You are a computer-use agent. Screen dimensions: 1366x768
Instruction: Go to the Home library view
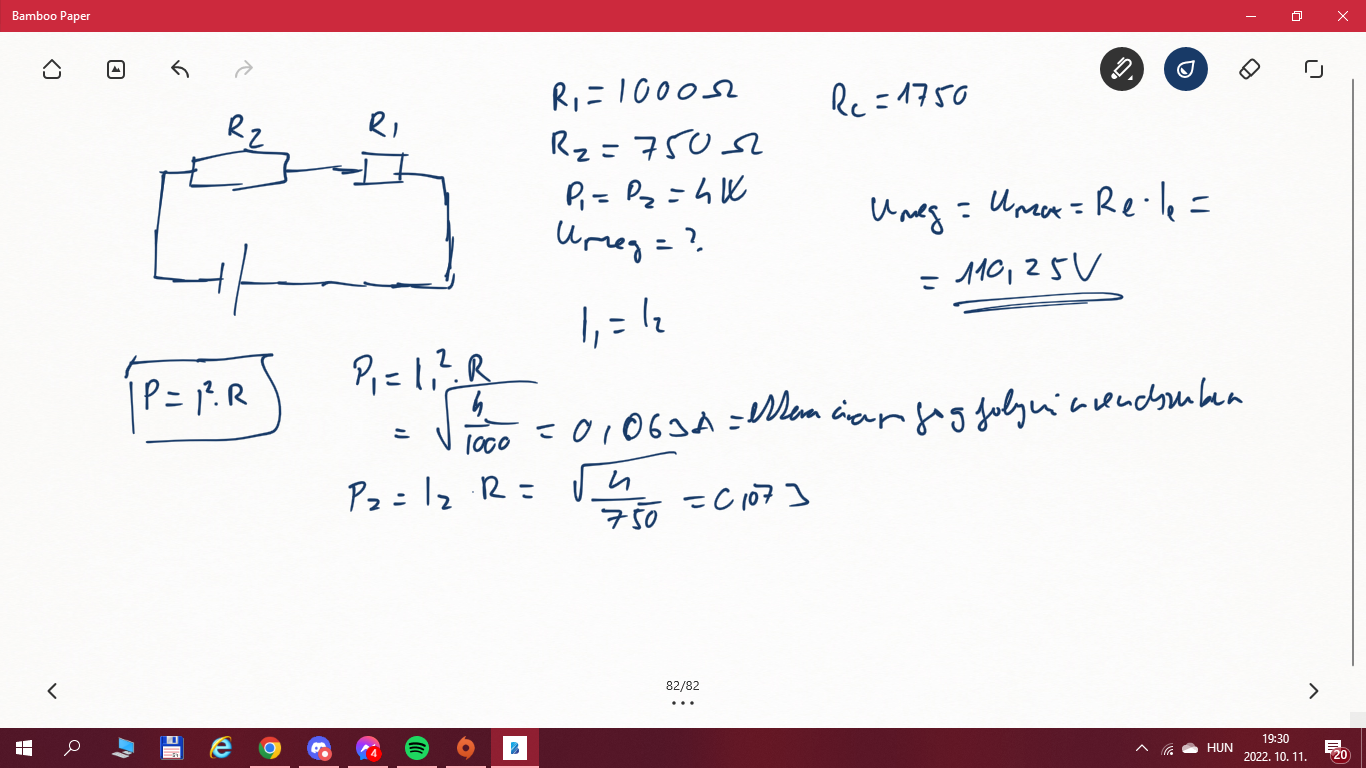[52, 69]
